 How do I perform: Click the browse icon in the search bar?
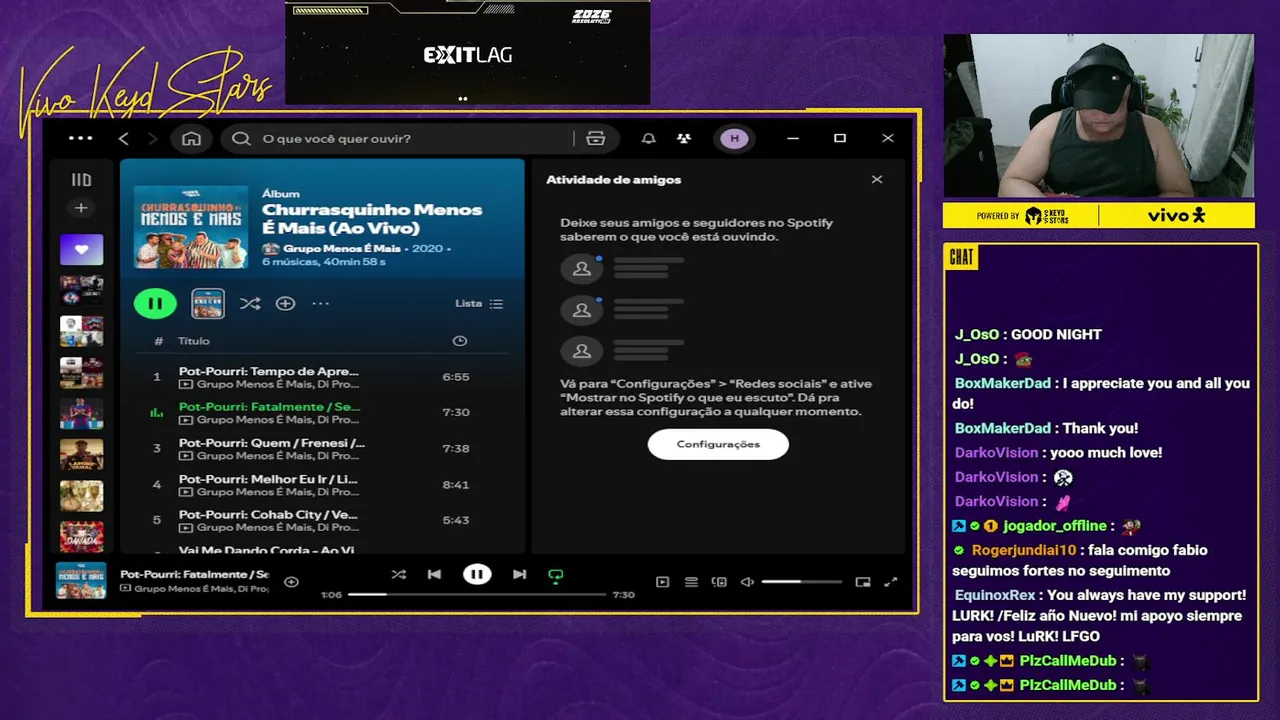pyautogui.click(x=596, y=138)
